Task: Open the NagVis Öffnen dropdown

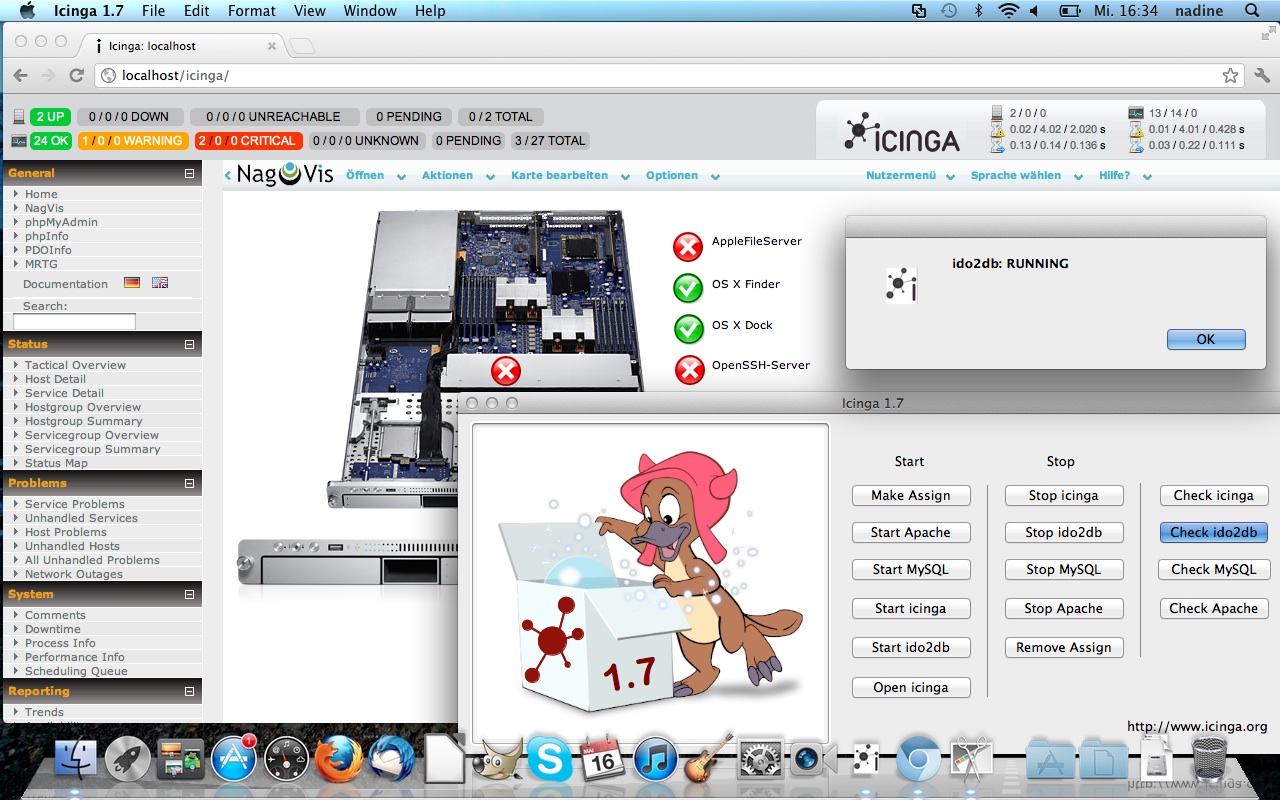Action: (376, 175)
